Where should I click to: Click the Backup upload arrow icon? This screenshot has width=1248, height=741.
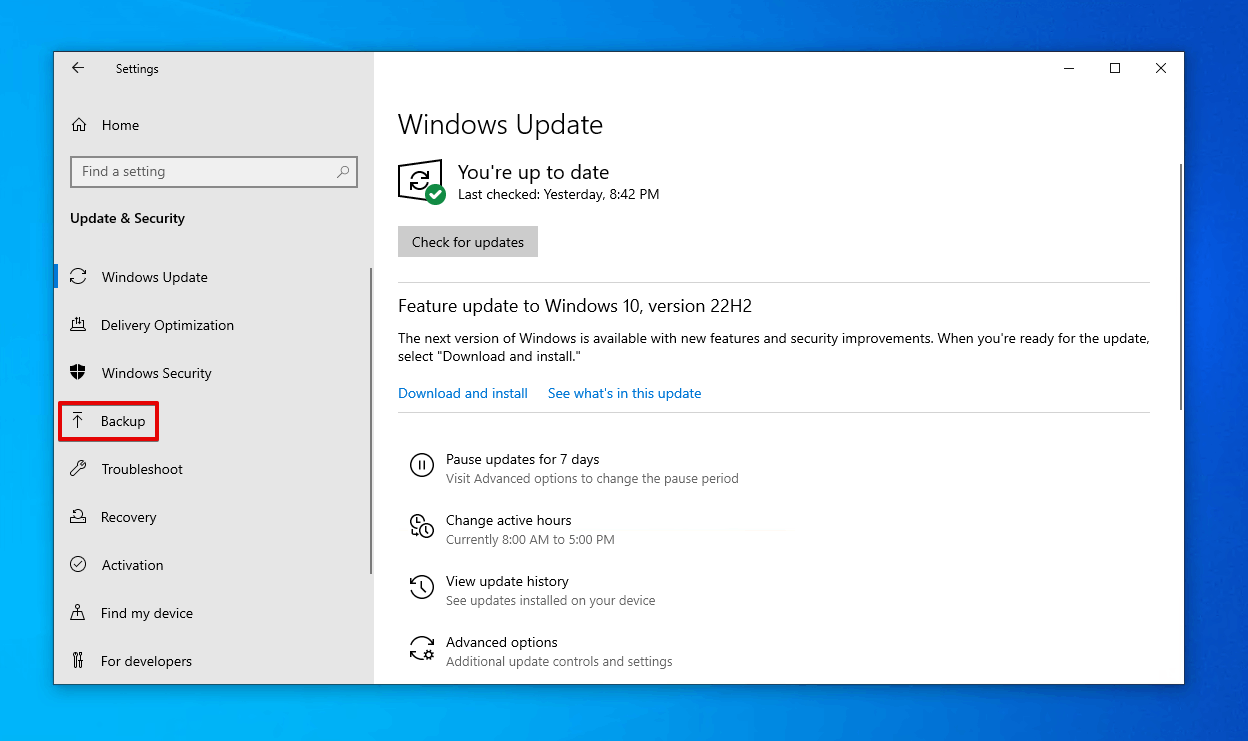[x=78, y=421]
